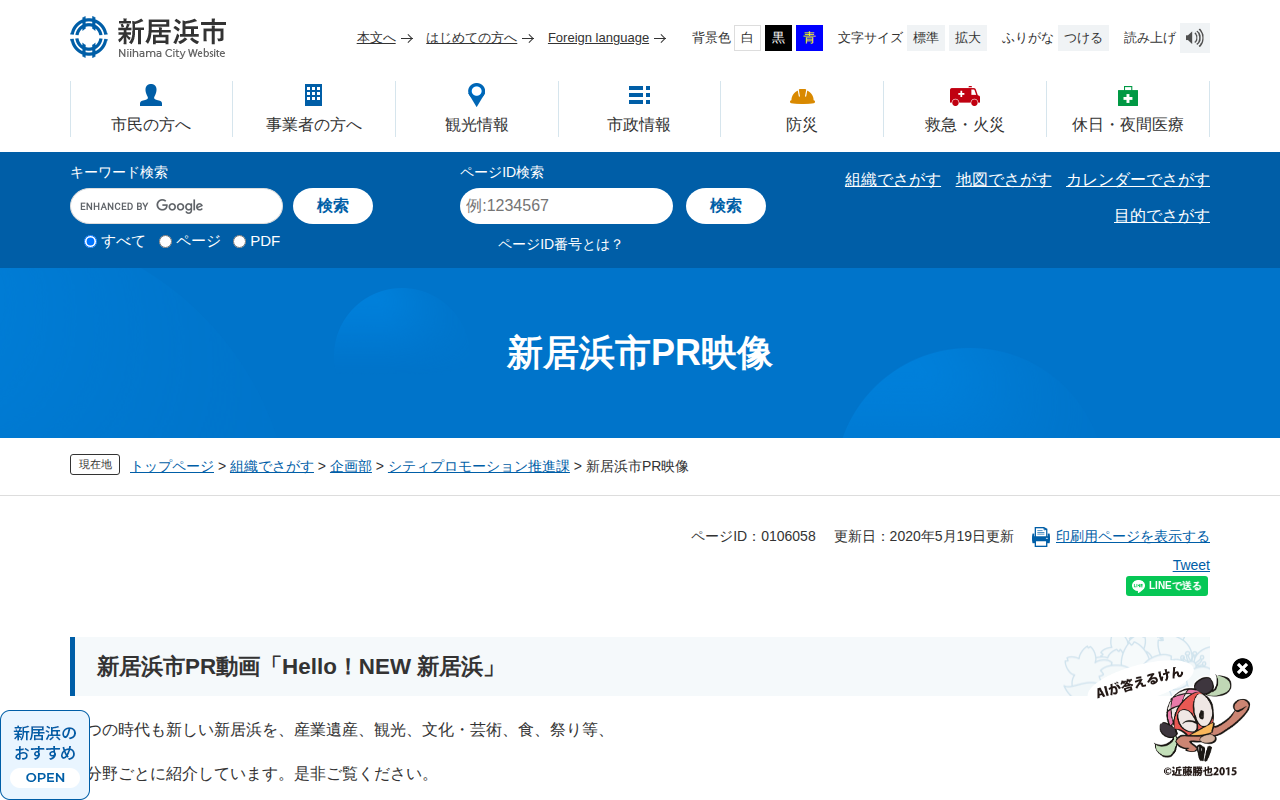Open シティプロモーション推進課 breadcrumb link
1280x800 pixels.
(479, 466)
